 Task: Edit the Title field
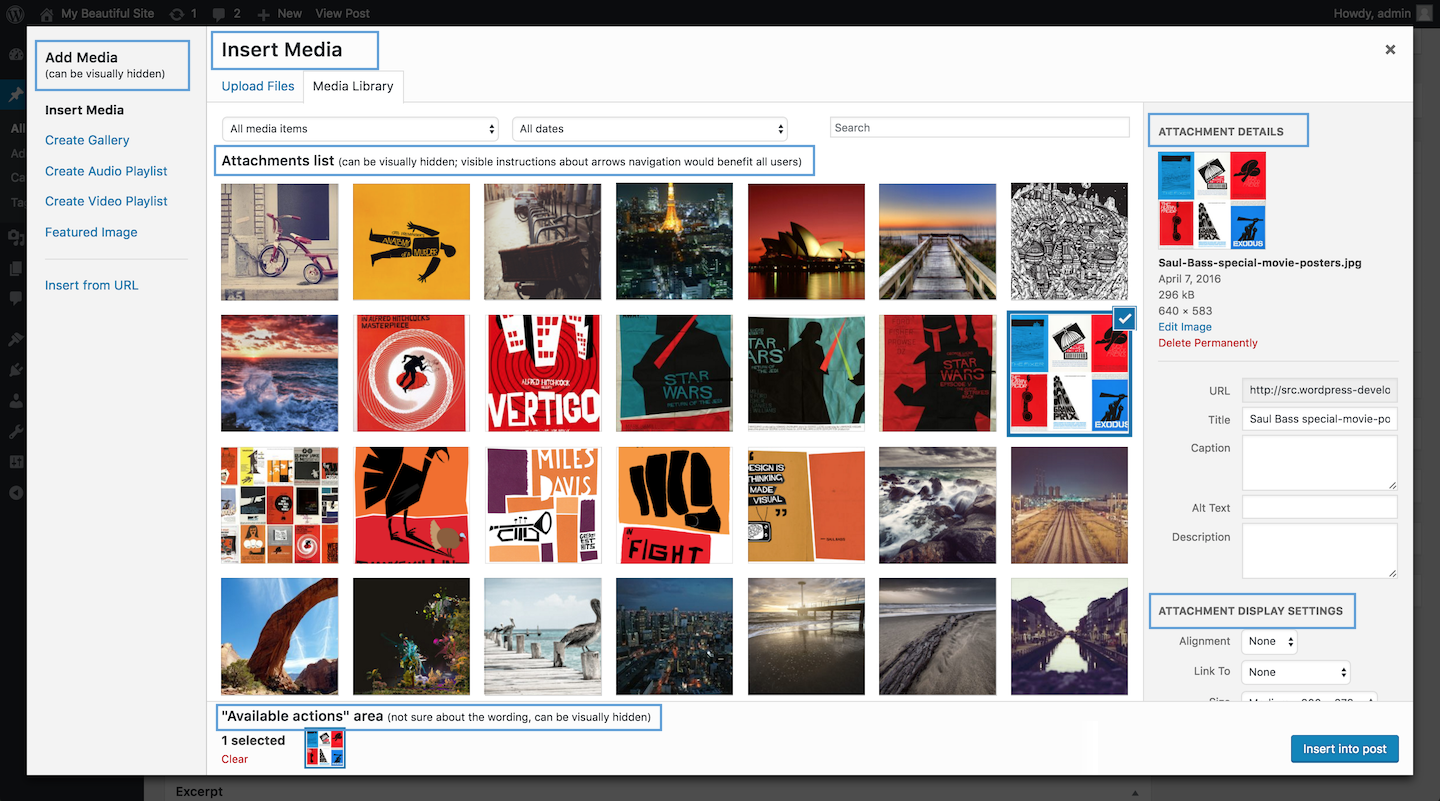(1319, 419)
